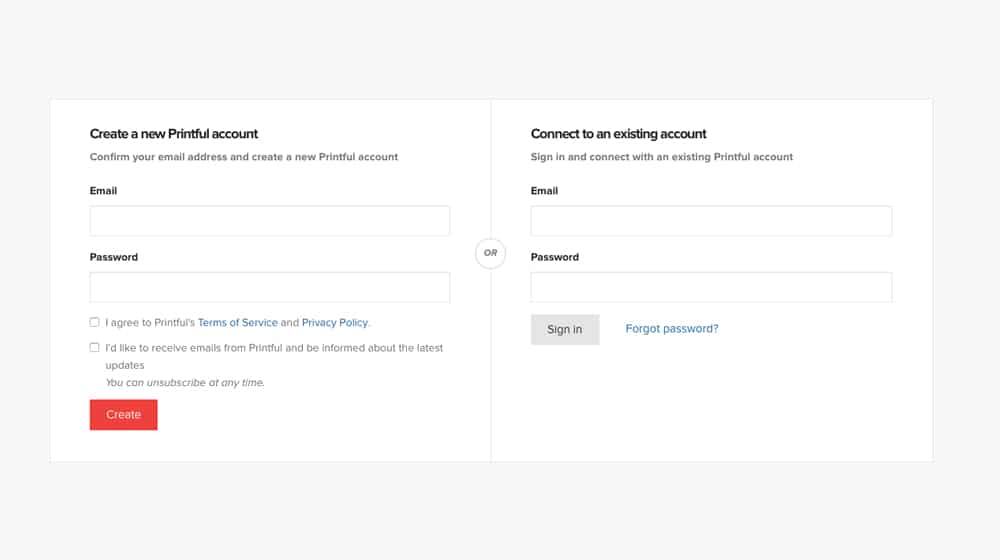Screen dimensions: 1000x560
Task: Click the Sign in button
Action: [x=565, y=329]
